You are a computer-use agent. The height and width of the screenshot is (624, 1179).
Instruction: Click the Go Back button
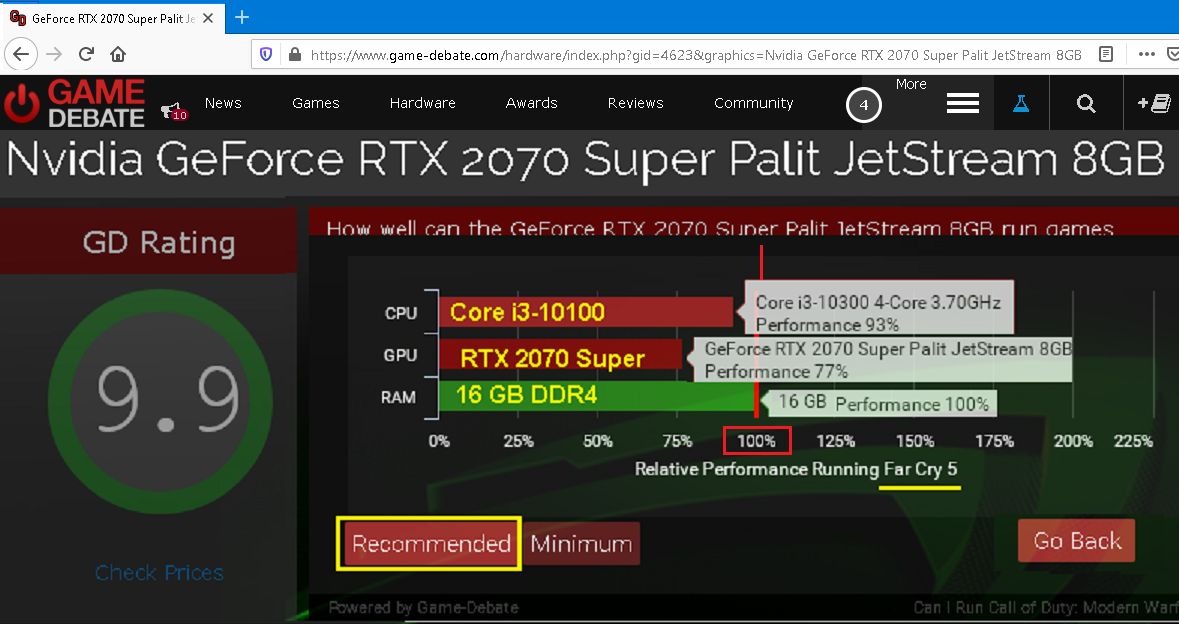pos(1077,541)
